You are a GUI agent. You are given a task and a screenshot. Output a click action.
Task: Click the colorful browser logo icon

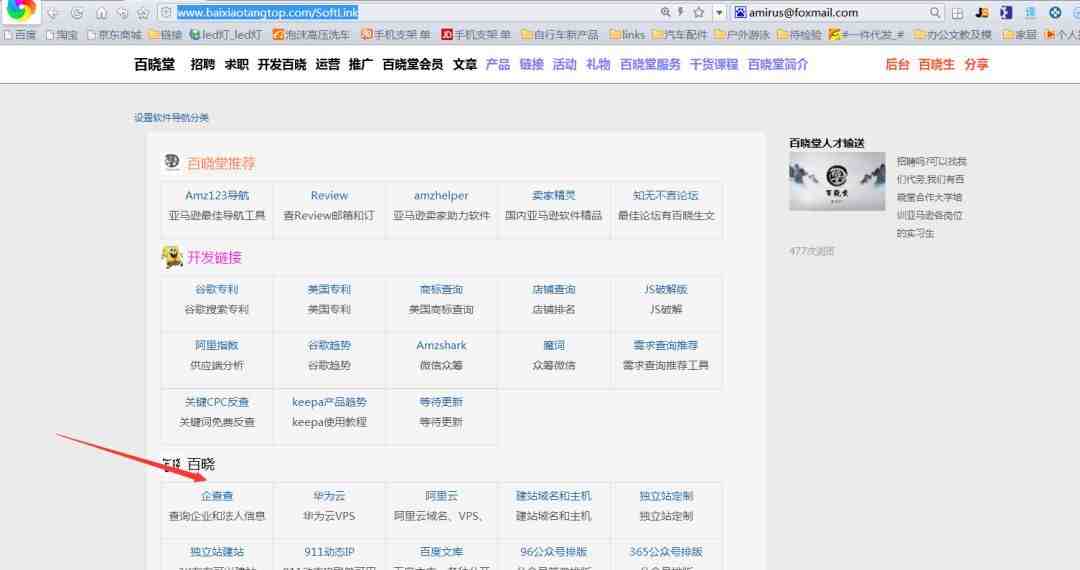point(21,10)
